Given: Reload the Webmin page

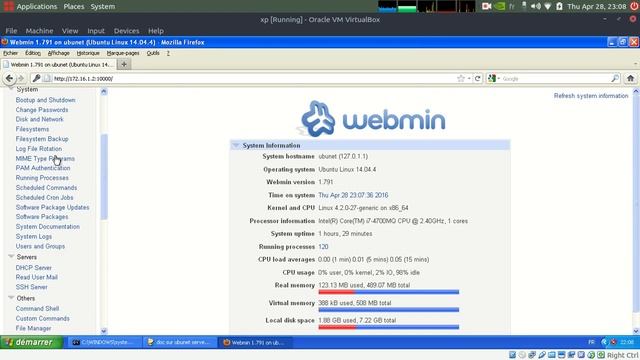Looking at the screenshot, I should click(478, 78).
